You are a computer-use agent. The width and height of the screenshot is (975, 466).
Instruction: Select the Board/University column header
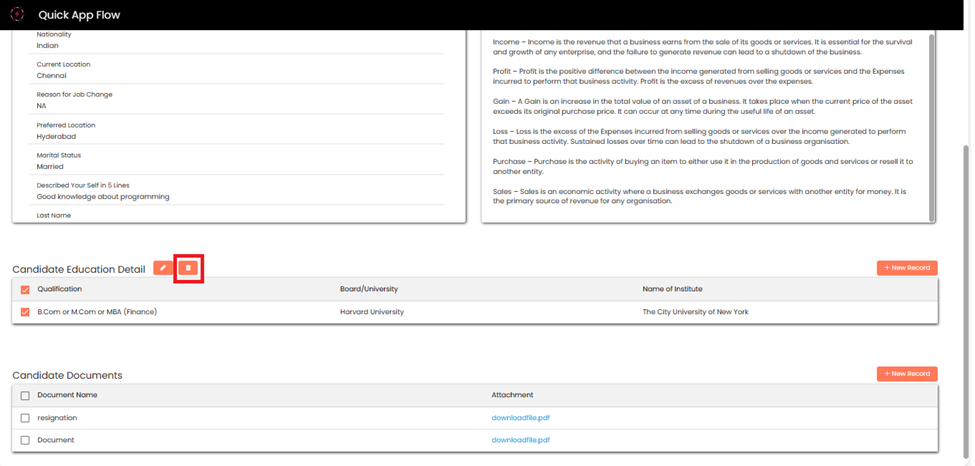coord(369,289)
